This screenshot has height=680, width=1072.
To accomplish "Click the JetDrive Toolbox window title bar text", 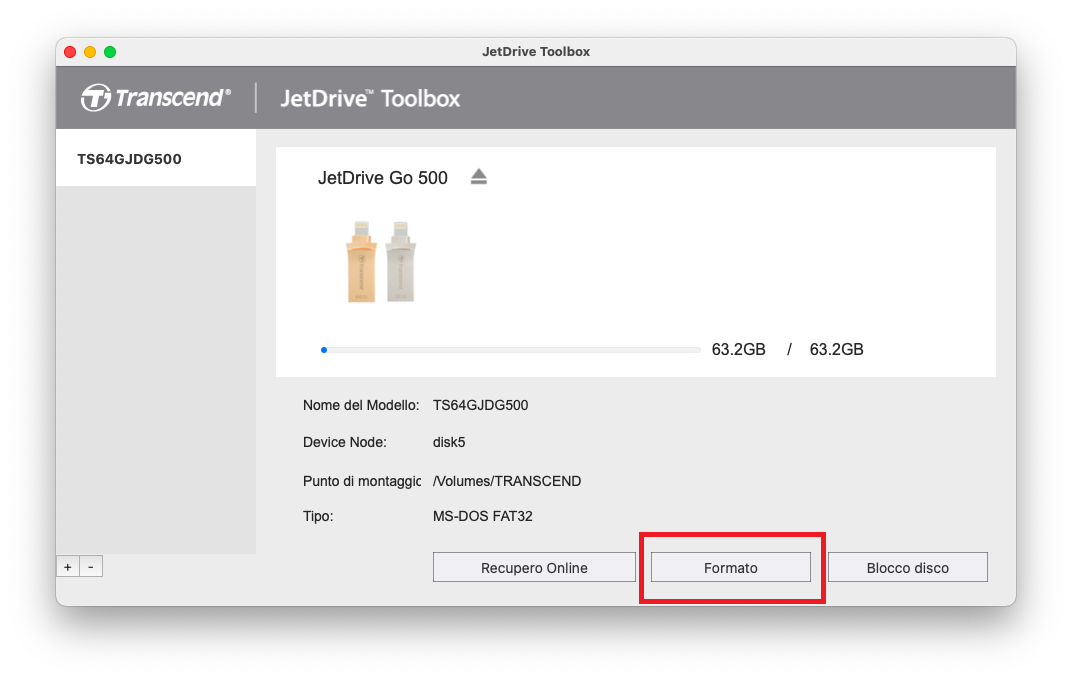I will (x=536, y=52).
